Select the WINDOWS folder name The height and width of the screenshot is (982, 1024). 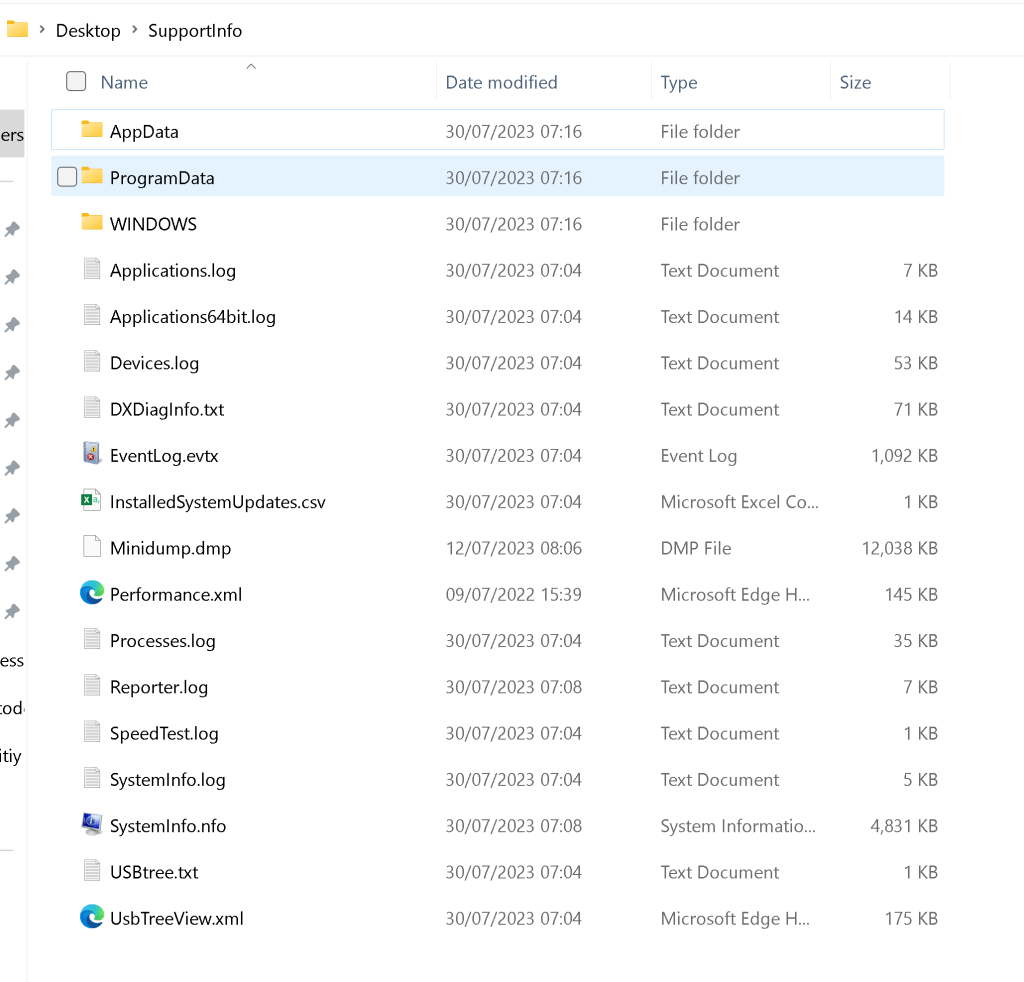coord(153,224)
